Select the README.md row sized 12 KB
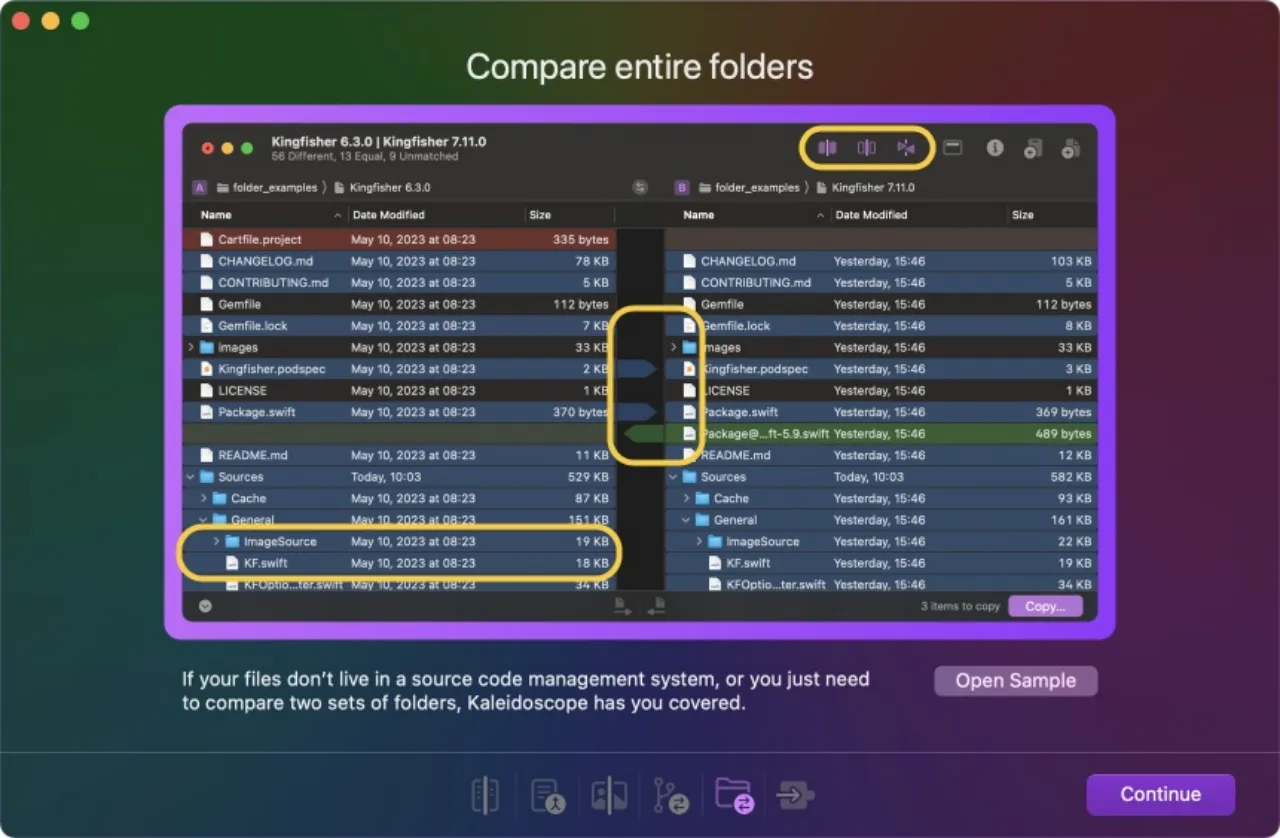Image resolution: width=1280 pixels, height=838 pixels. (x=881, y=455)
